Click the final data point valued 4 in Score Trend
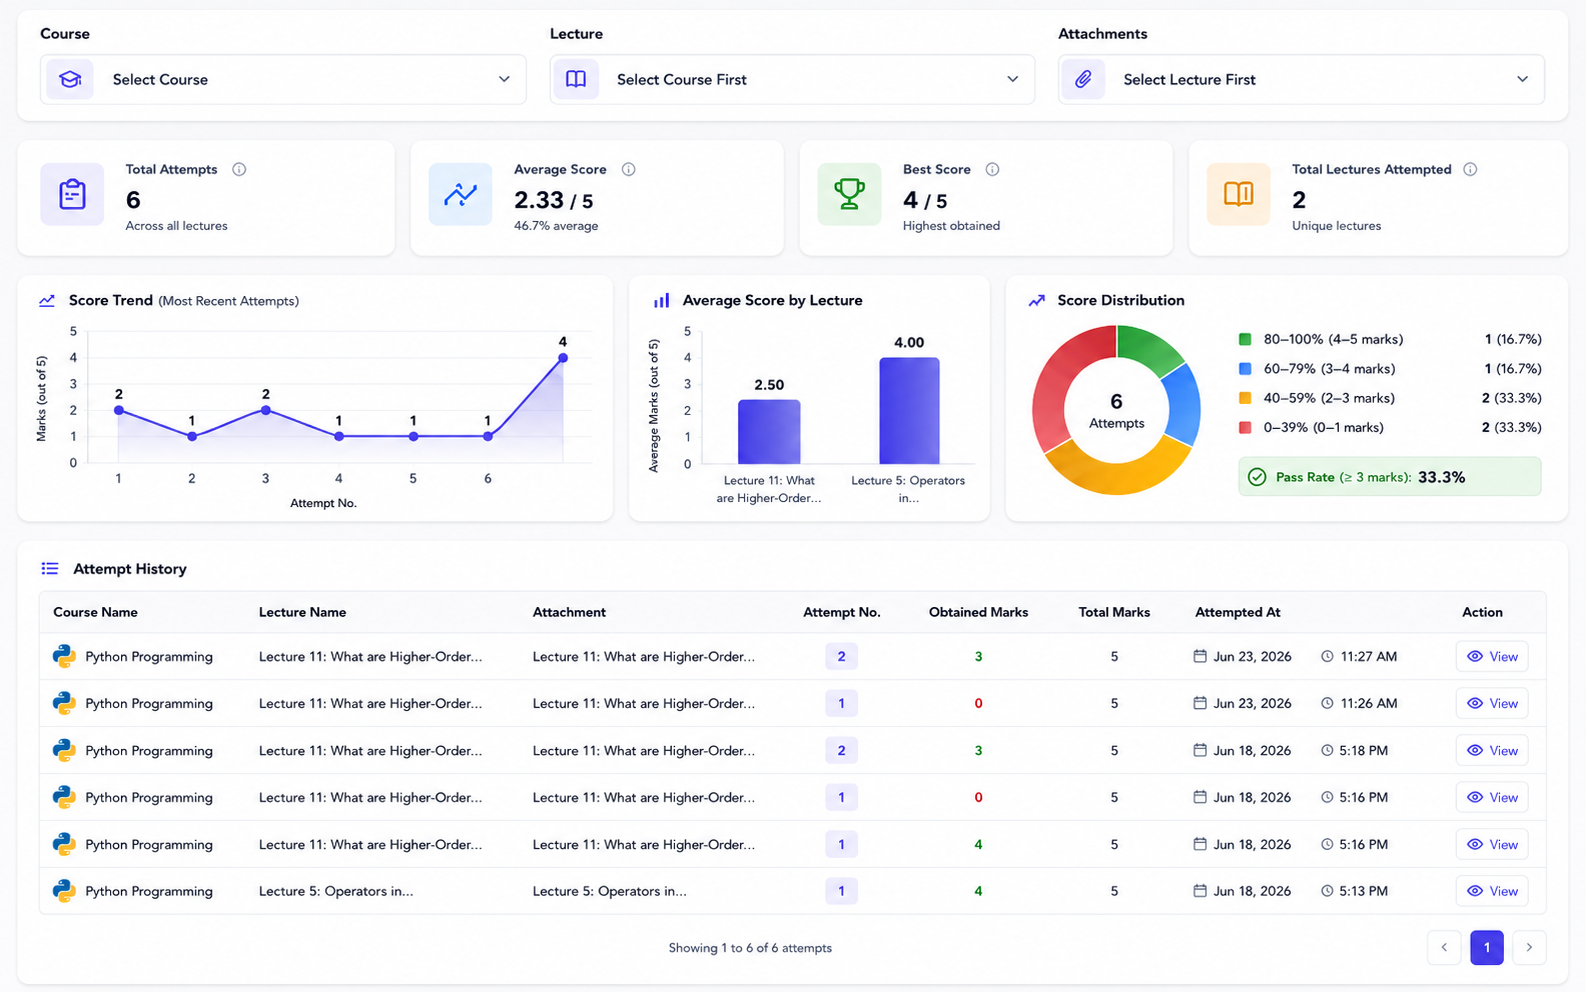The image size is (1586, 992). point(563,358)
